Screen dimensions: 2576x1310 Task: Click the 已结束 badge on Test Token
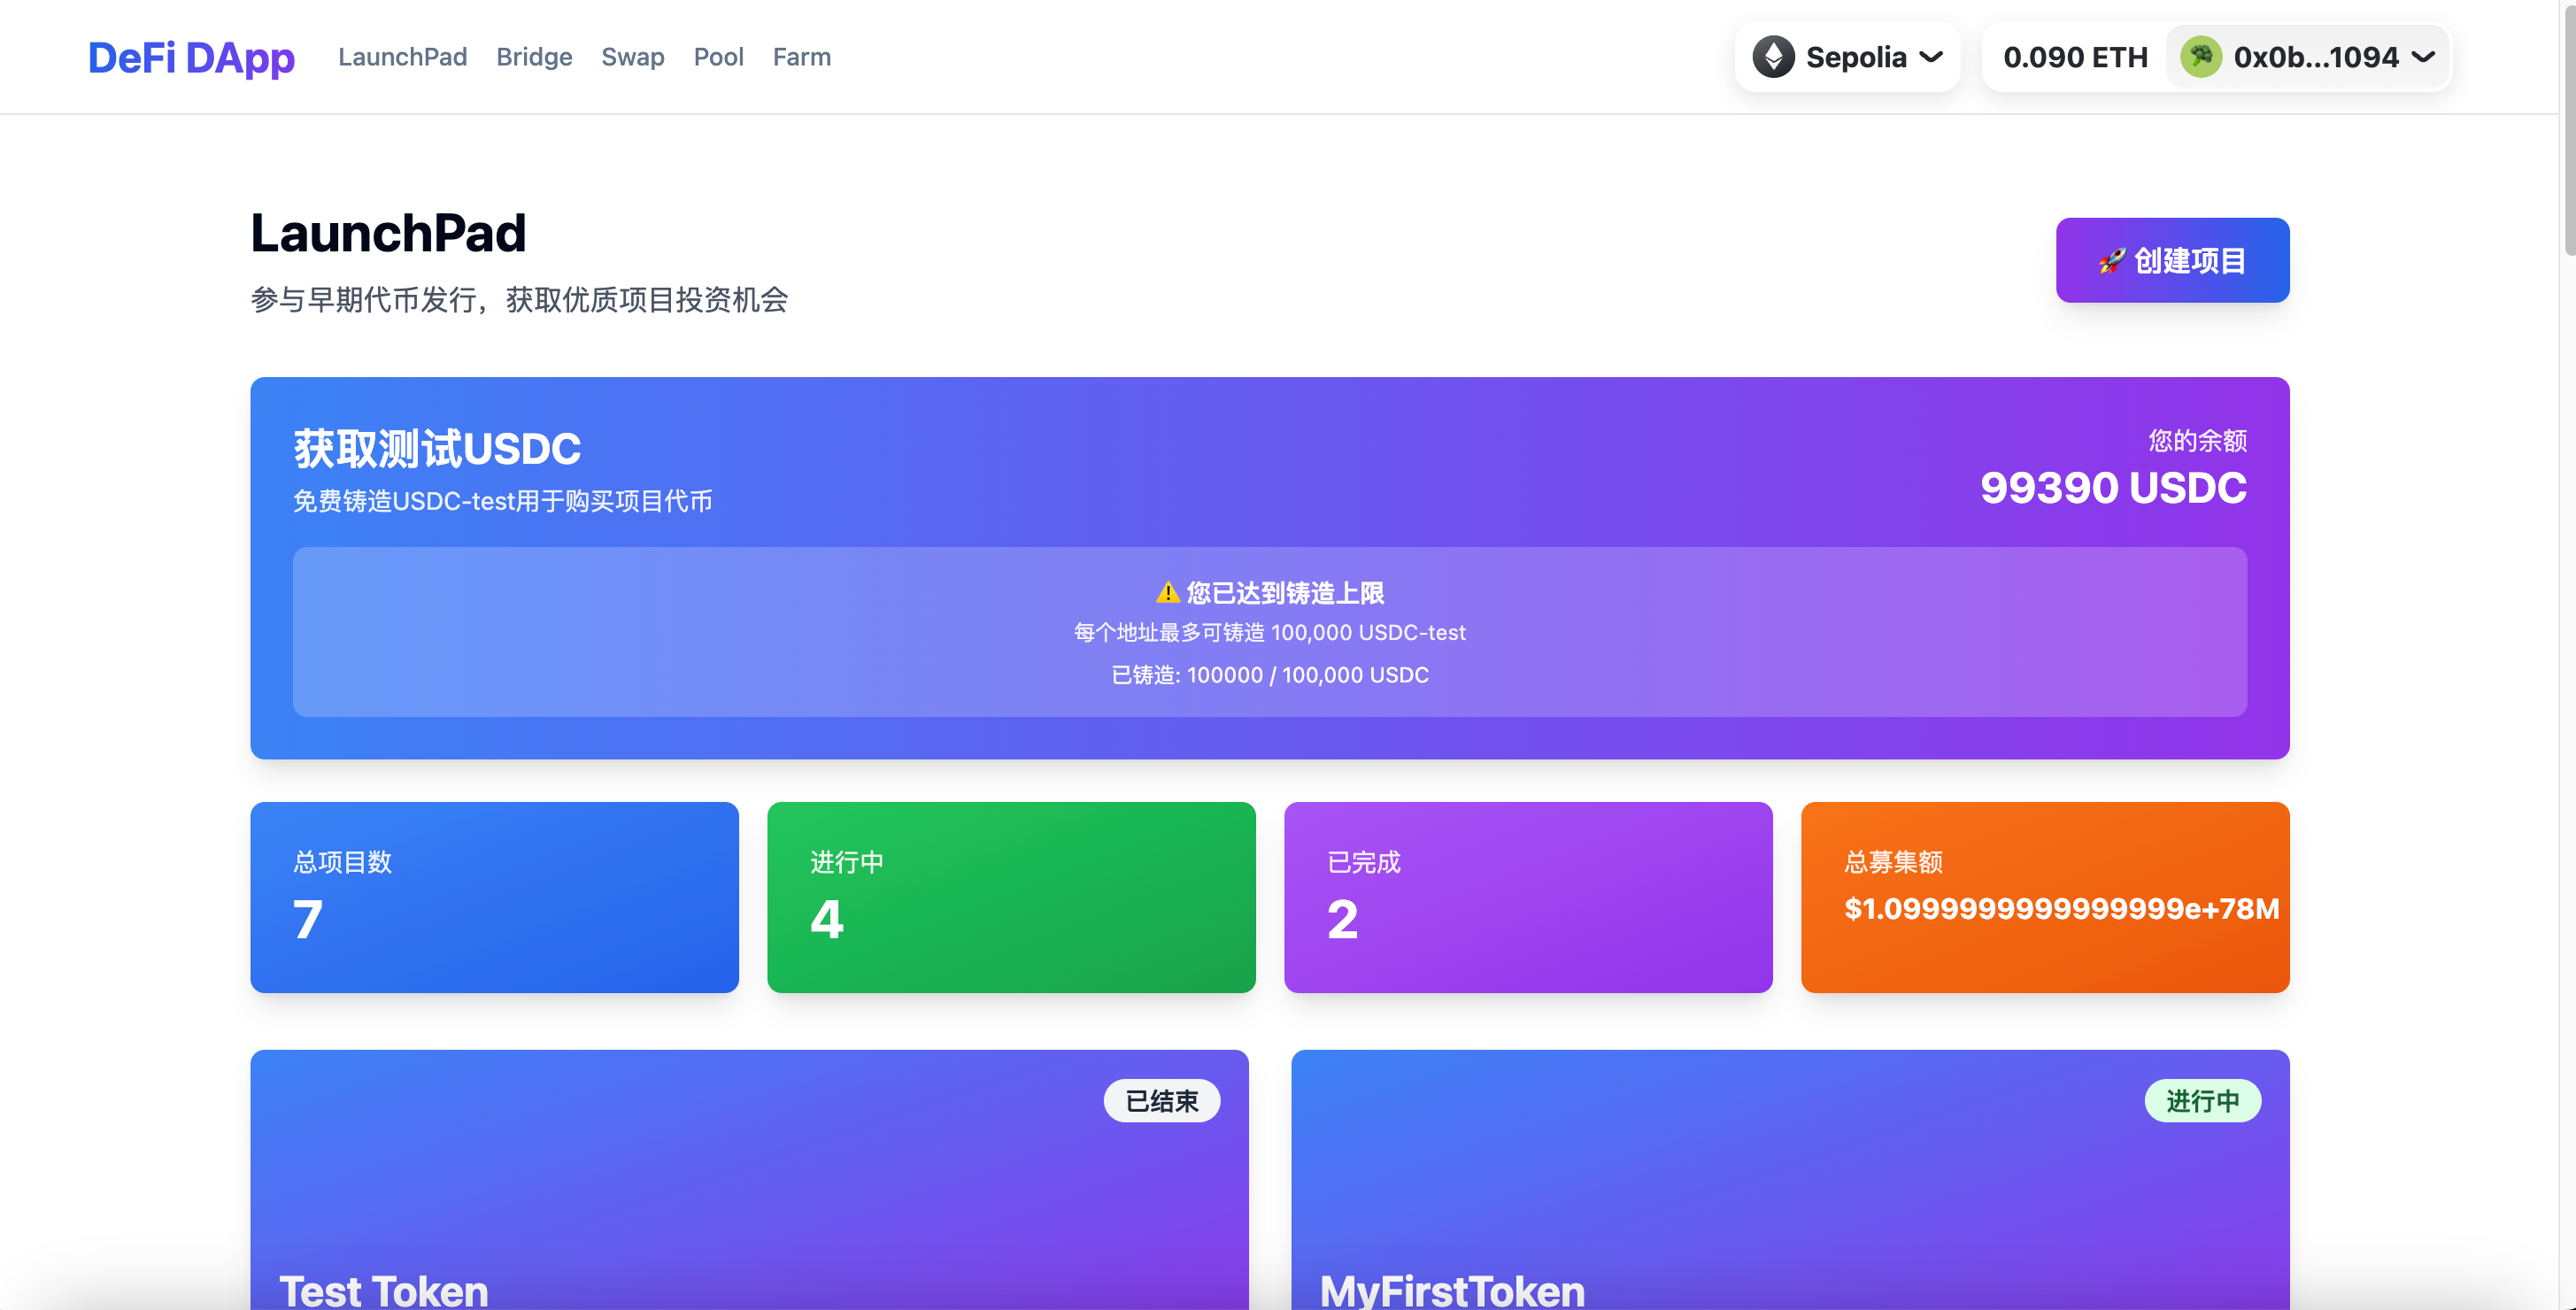[x=1161, y=1101]
